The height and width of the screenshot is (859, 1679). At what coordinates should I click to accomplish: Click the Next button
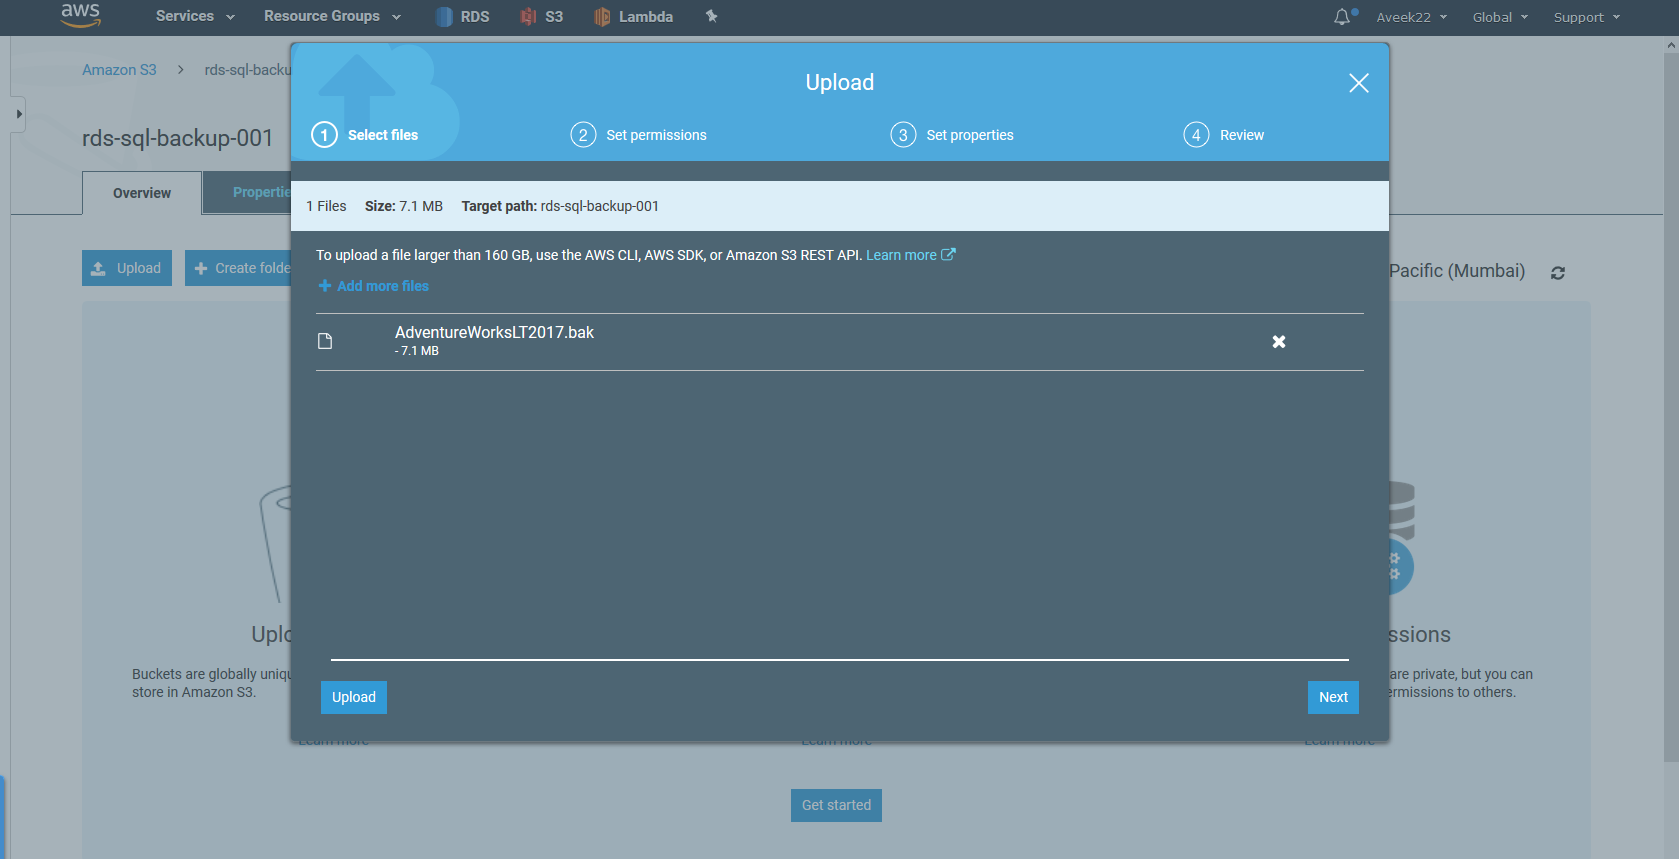tap(1333, 697)
